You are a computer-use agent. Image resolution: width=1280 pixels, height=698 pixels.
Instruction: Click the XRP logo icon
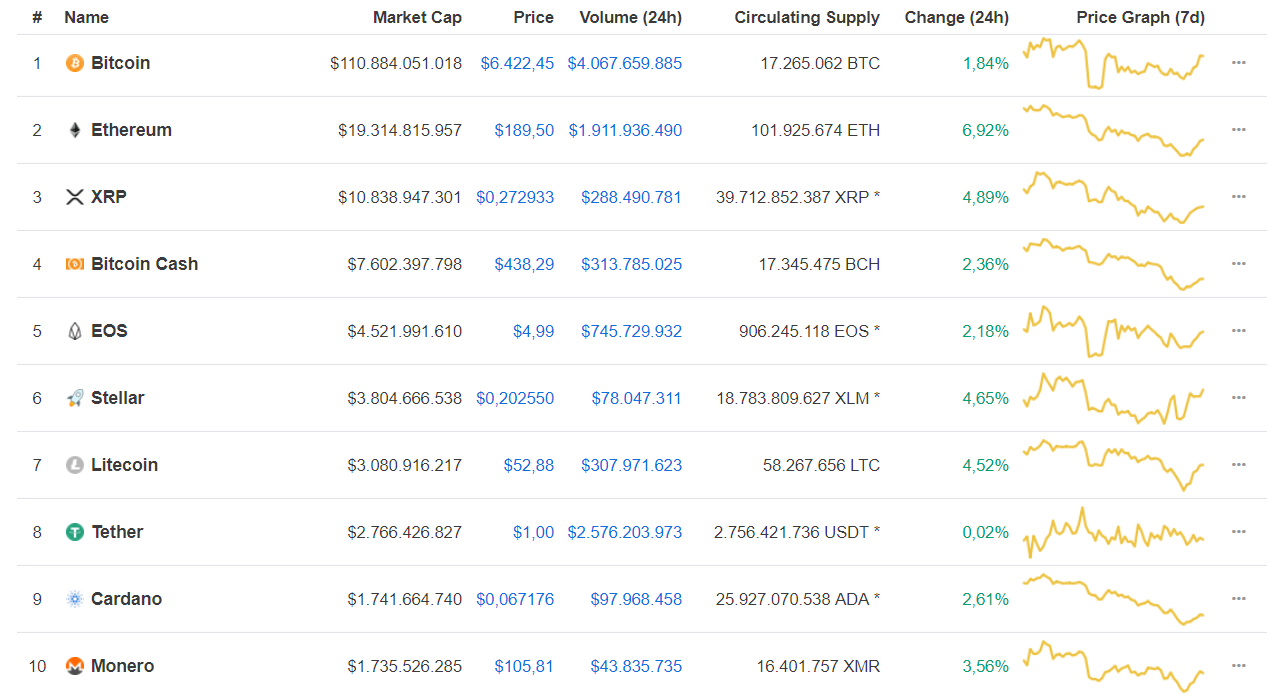click(x=74, y=197)
